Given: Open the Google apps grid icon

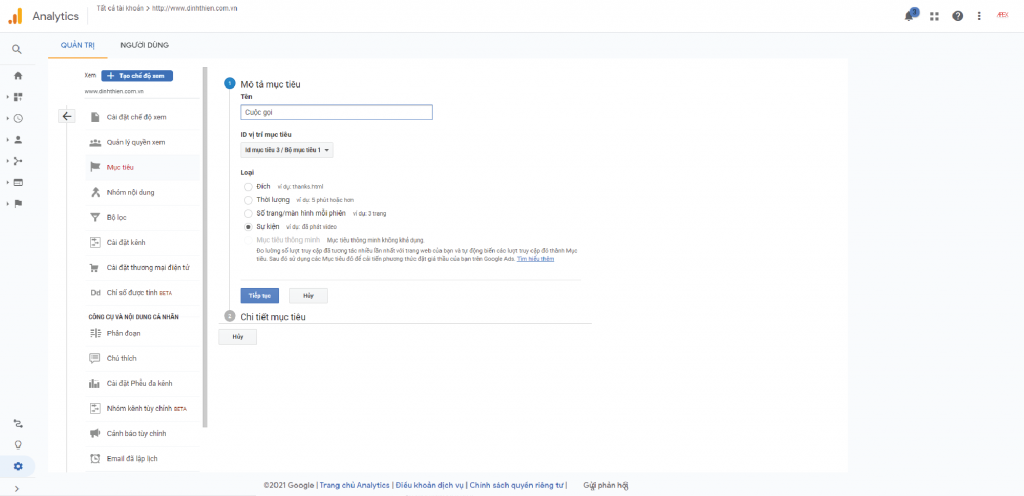Looking at the screenshot, I should pyautogui.click(x=934, y=16).
